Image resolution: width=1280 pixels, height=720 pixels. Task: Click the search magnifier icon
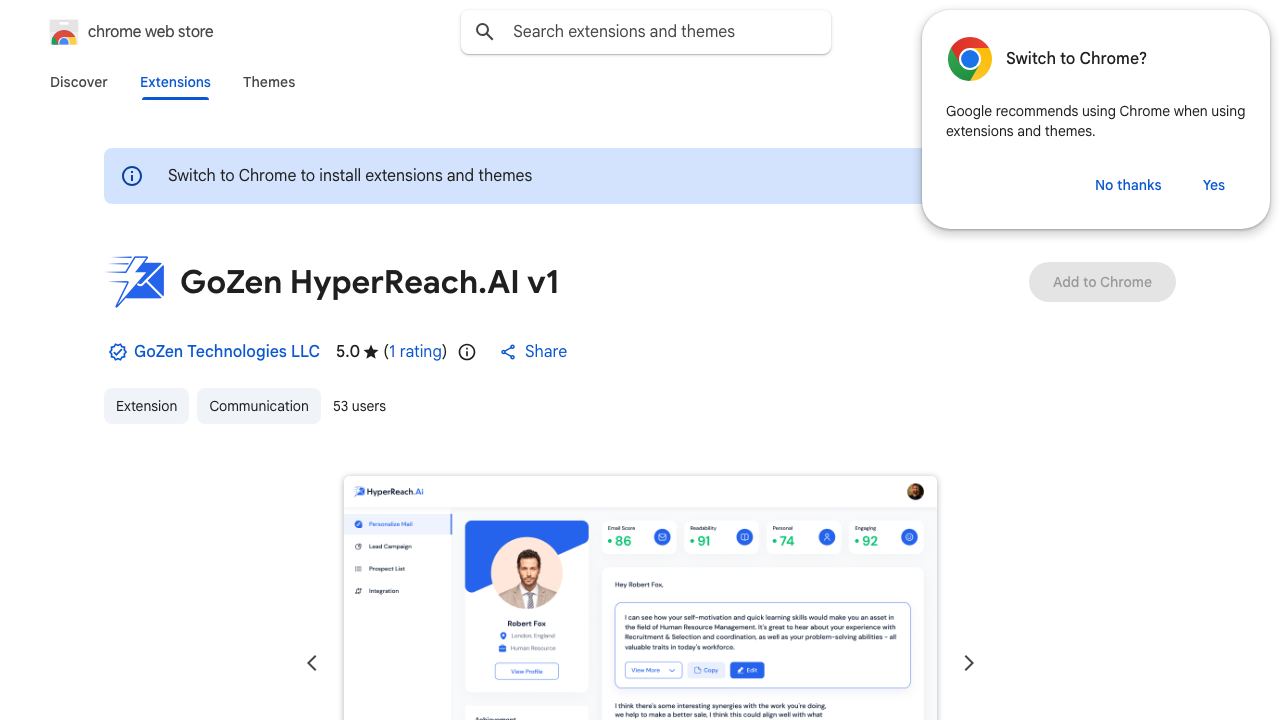pos(485,32)
